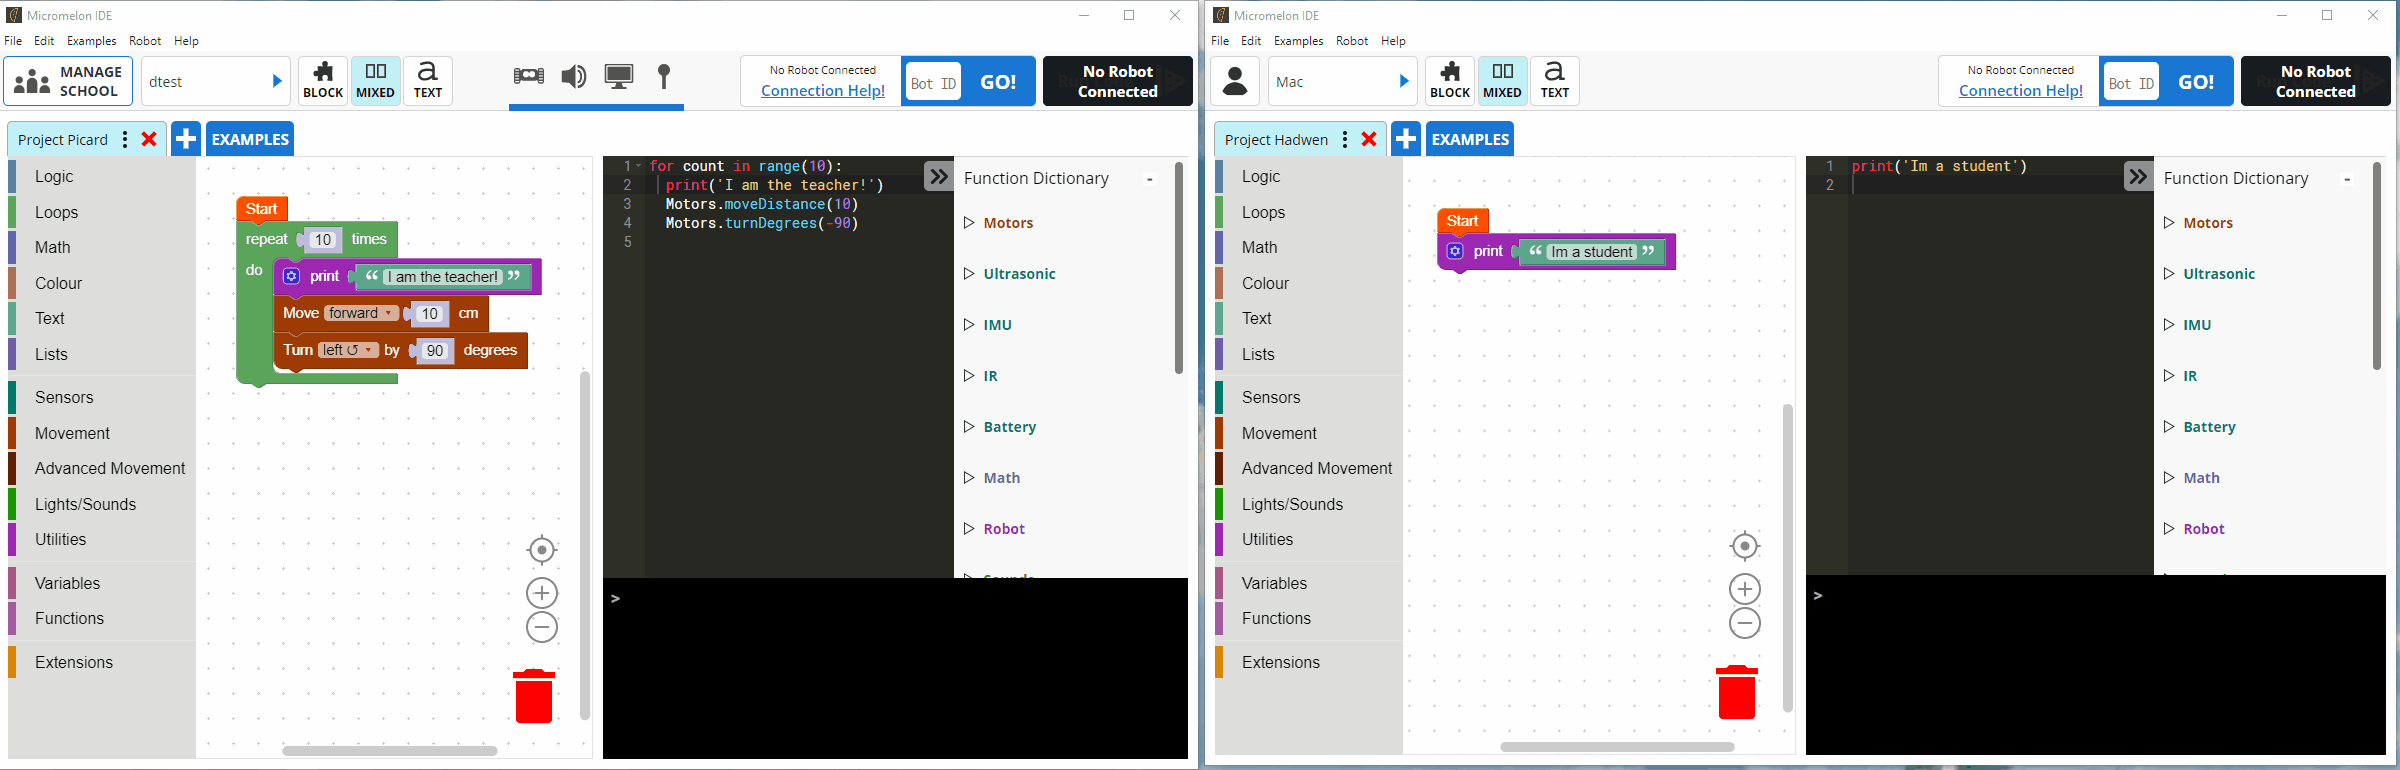Open the Examples menu in left window
Screen dimensions: 2400x770
pos(91,41)
